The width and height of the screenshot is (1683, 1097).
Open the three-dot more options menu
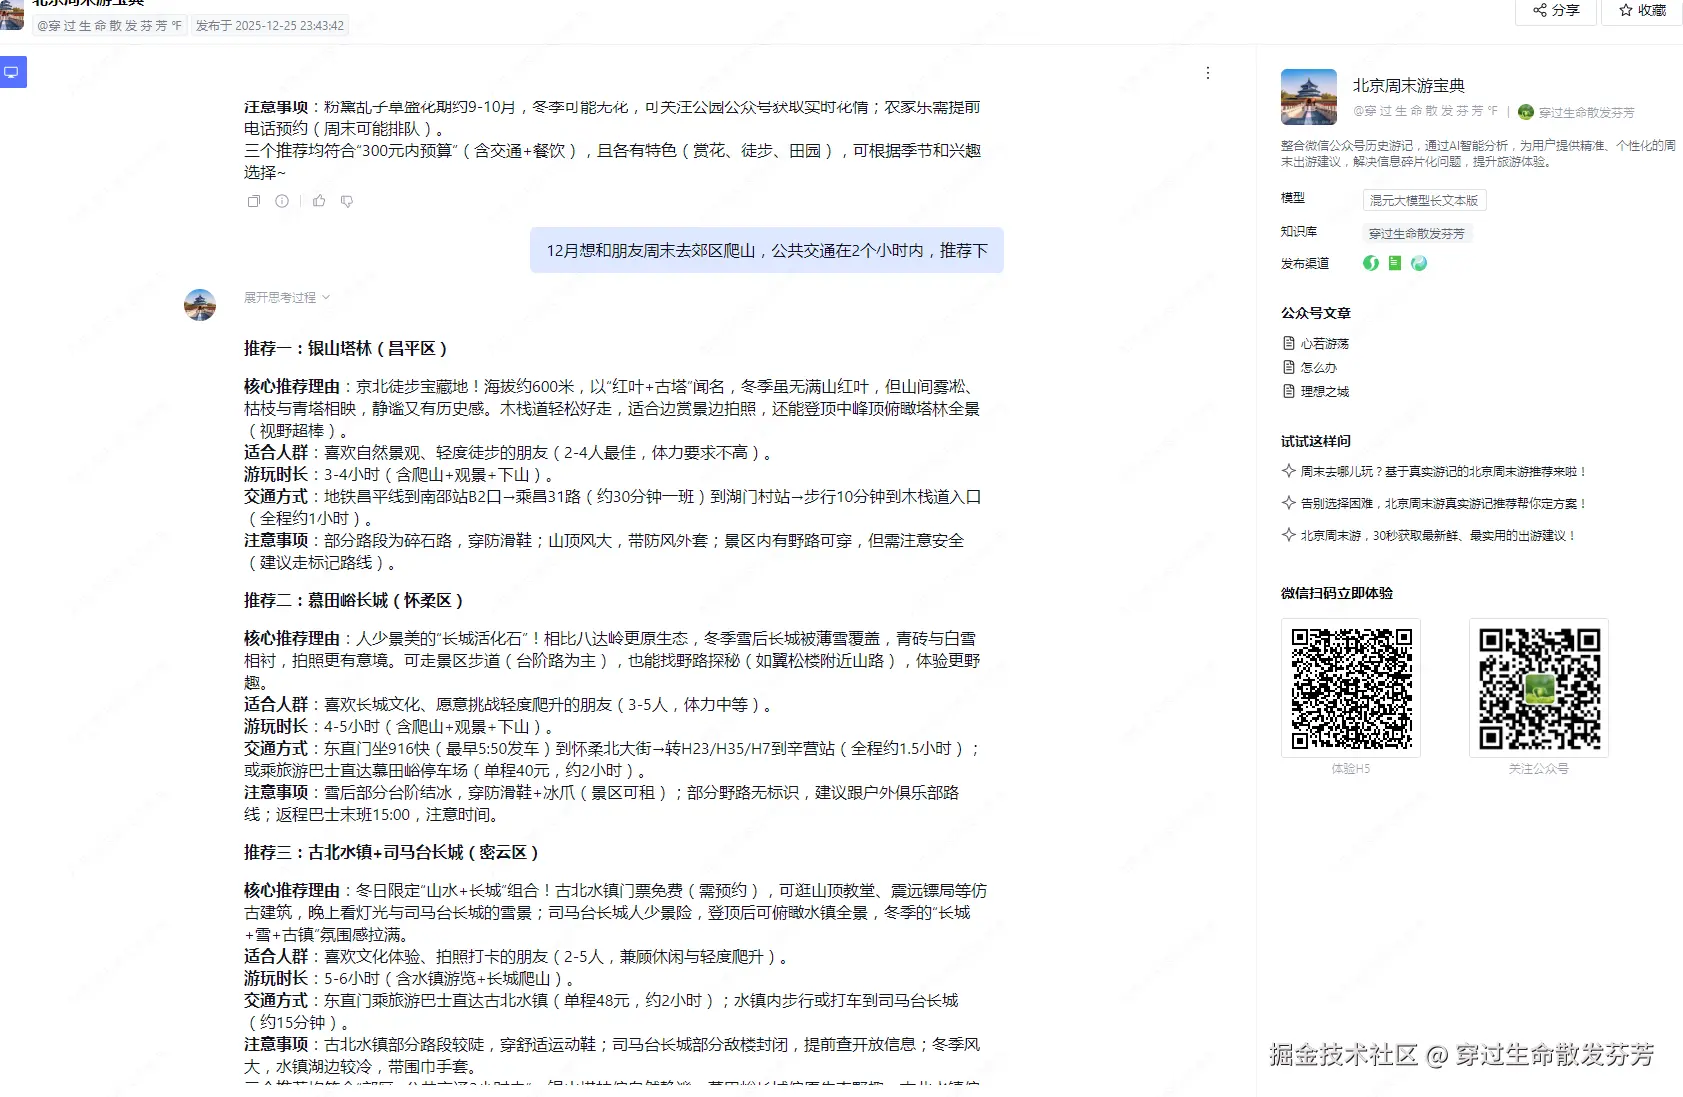pos(1208,73)
